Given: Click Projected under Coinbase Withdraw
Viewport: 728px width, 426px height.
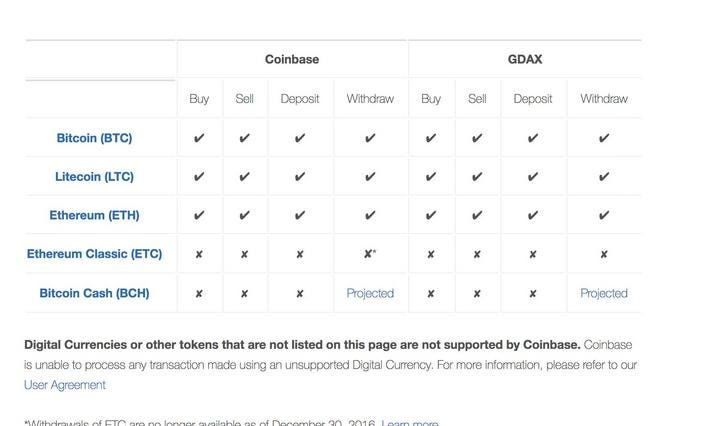Looking at the screenshot, I should pyautogui.click(x=370, y=293).
